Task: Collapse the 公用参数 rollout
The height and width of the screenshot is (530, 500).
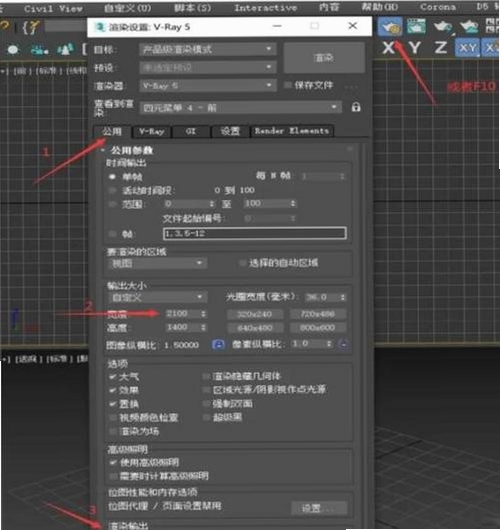Action: (x=132, y=150)
